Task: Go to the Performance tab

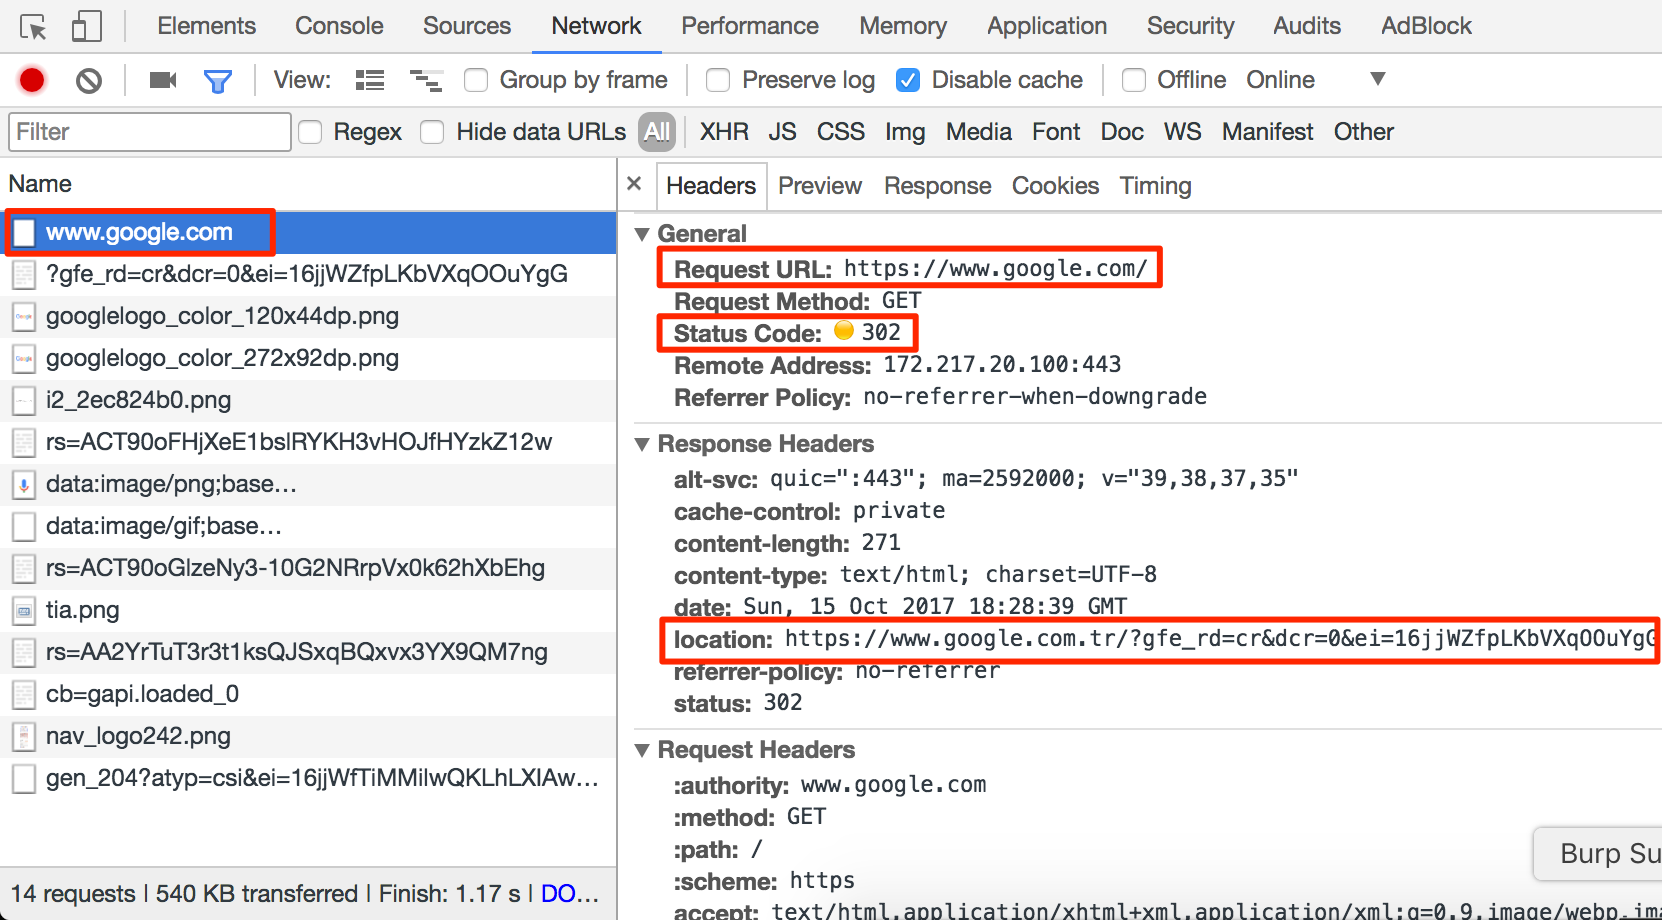Action: pos(750,26)
